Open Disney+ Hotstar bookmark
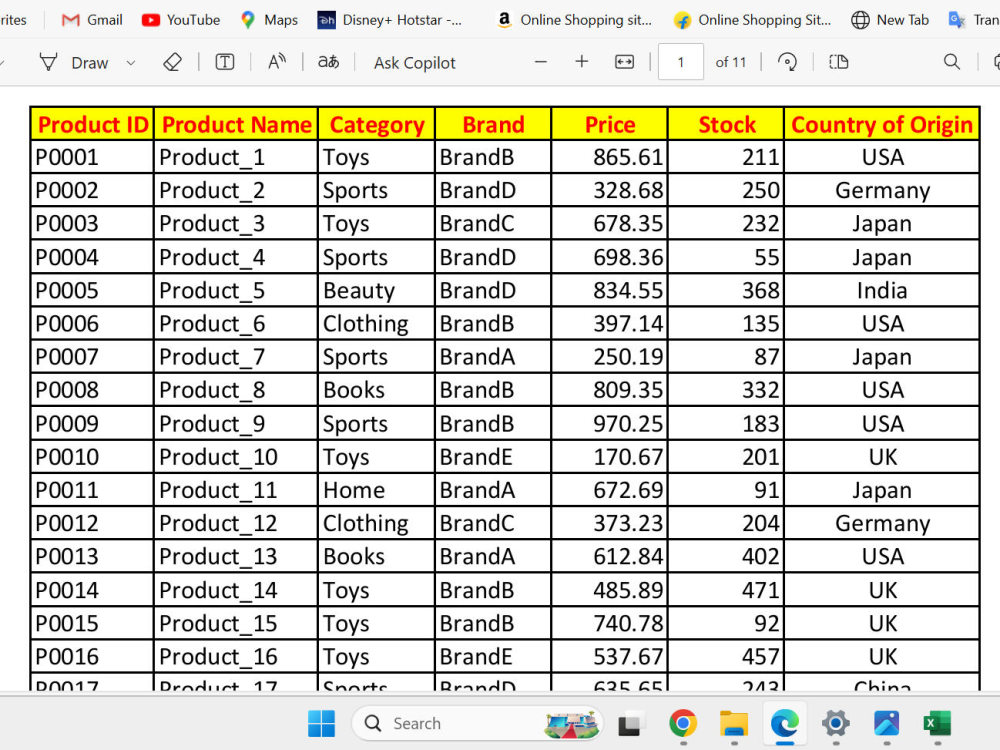Viewport: 1000px width, 750px height. click(x=390, y=20)
